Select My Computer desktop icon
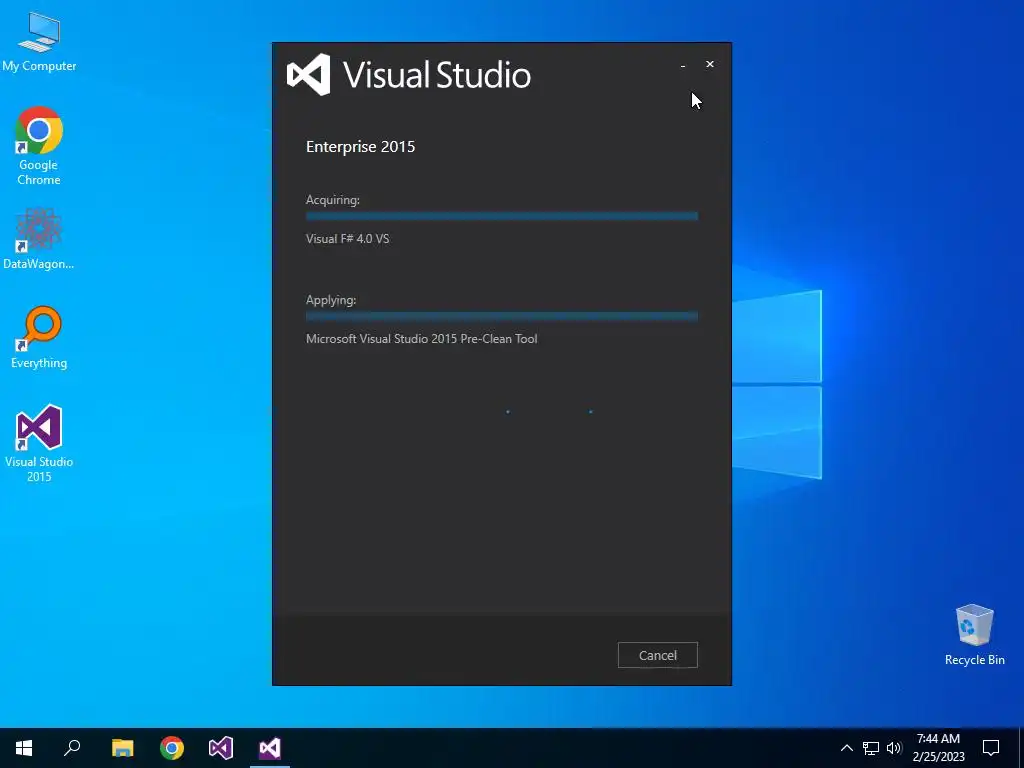 click(39, 42)
